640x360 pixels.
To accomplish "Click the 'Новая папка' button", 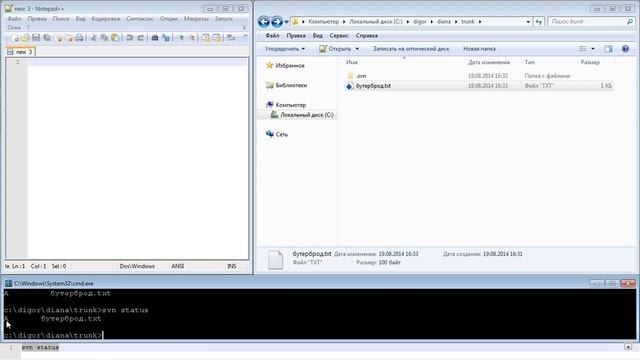I will [x=479, y=49].
